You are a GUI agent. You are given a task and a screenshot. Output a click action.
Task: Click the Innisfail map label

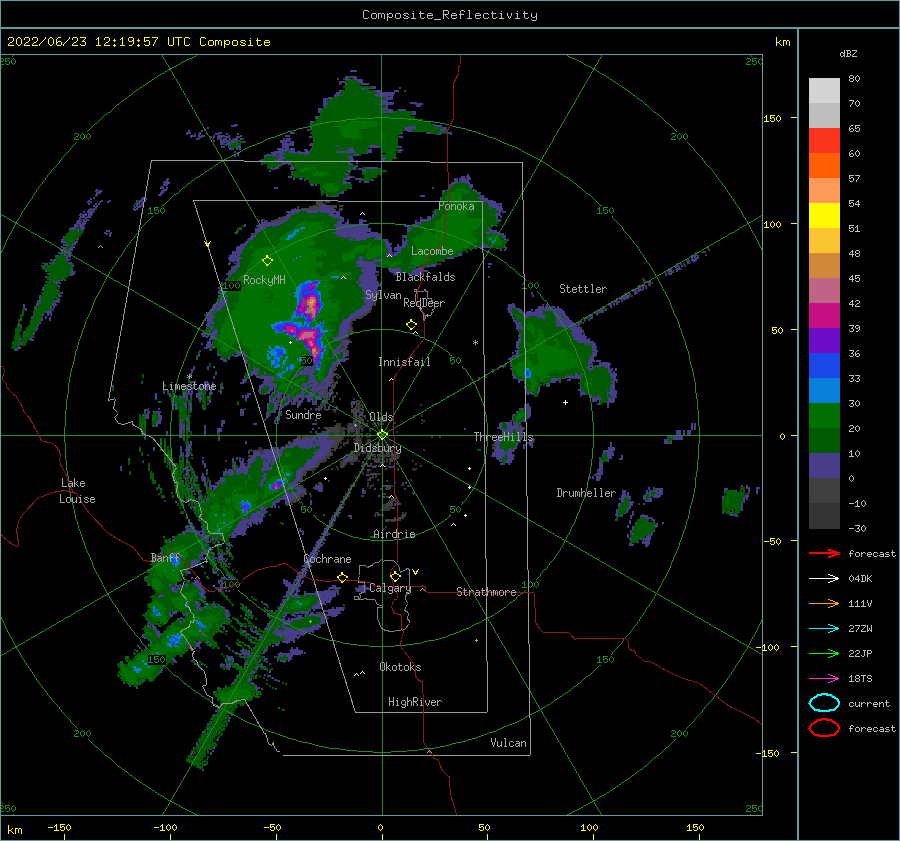[404, 362]
